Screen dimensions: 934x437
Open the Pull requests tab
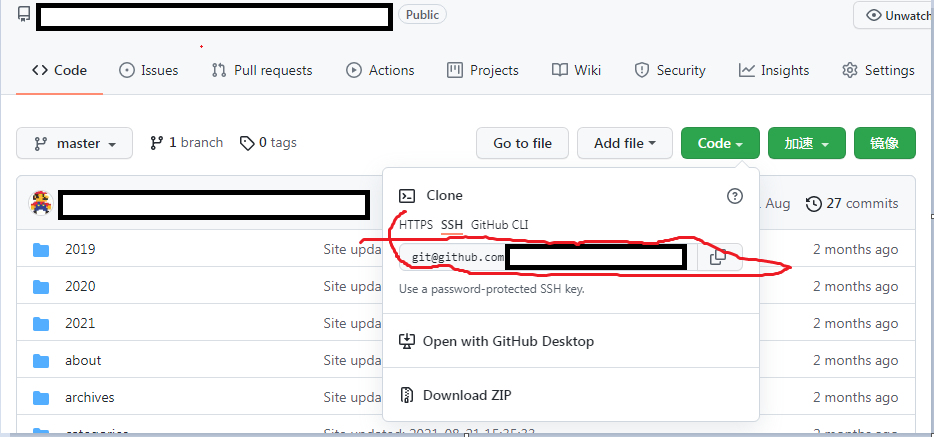click(262, 70)
